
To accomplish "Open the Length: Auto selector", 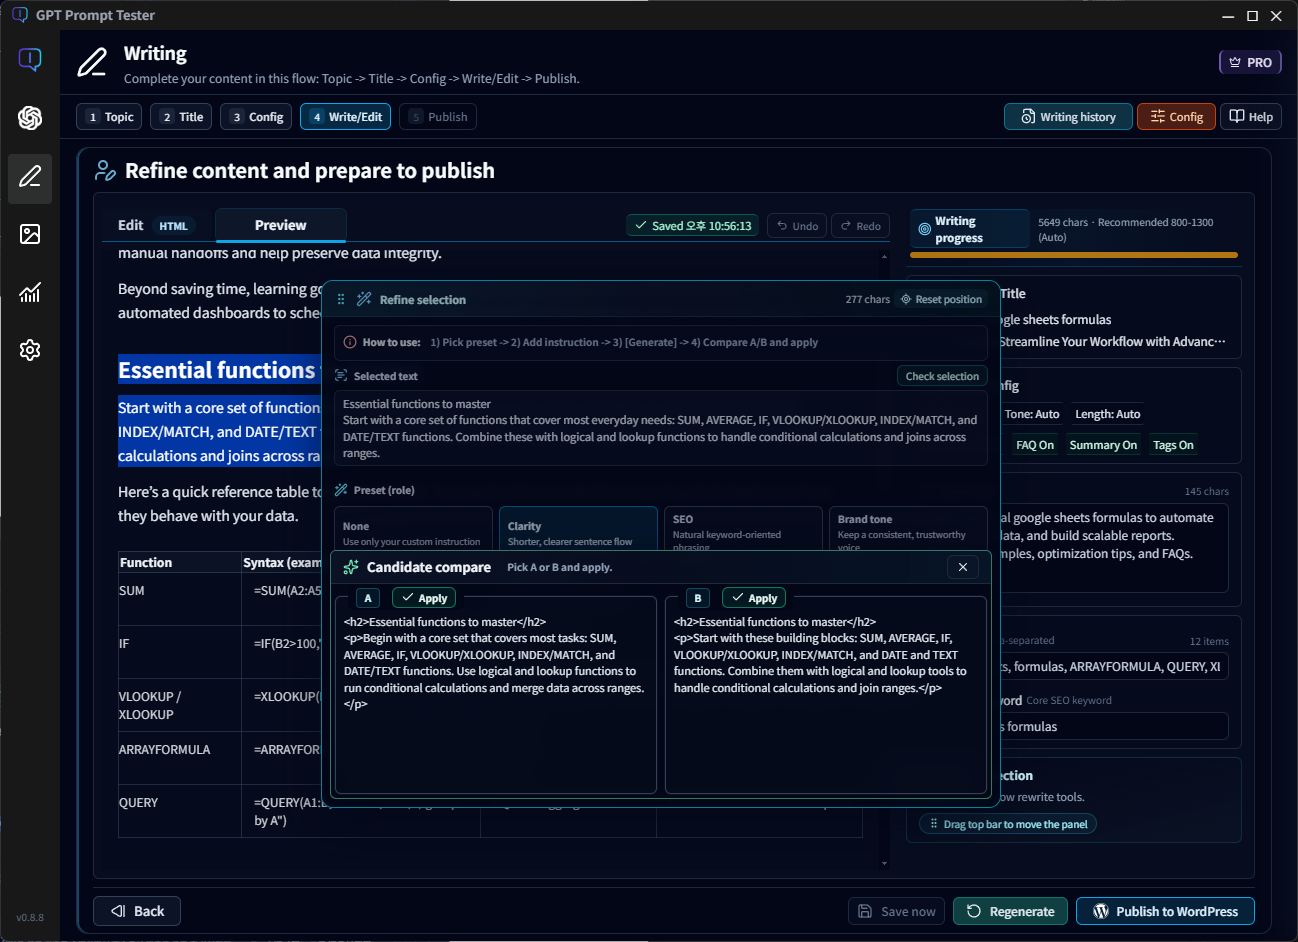I will (x=1107, y=413).
